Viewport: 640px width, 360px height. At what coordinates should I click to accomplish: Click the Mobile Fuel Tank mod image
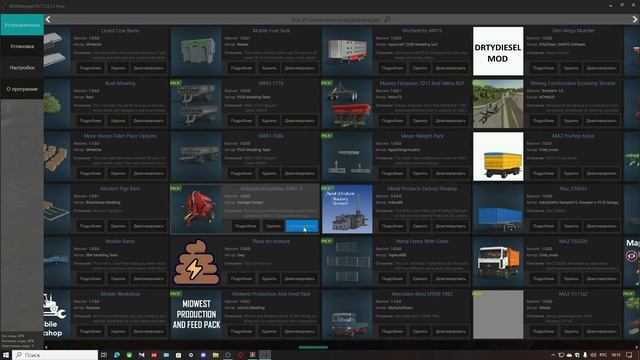(x=196, y=51)
